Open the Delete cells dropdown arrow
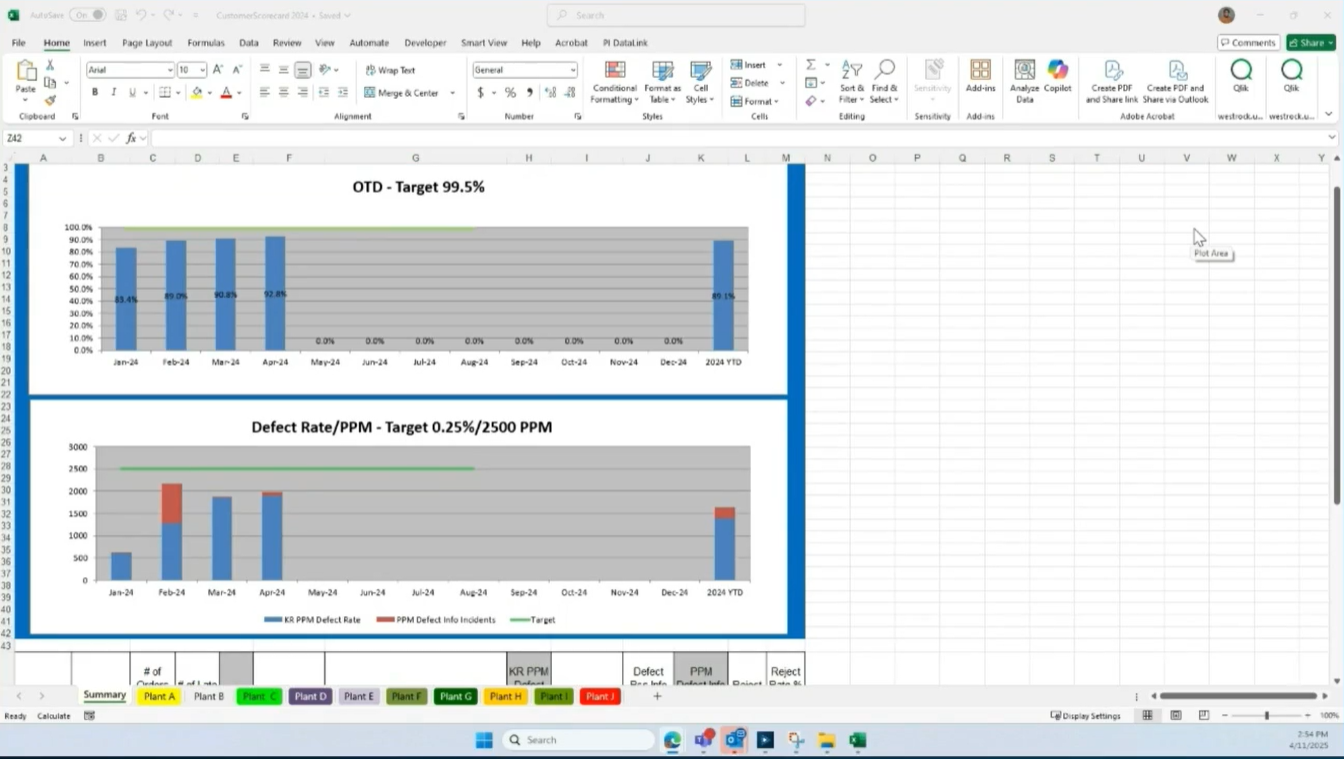This screenshot has width=1344, height=759. click(782, 83)
